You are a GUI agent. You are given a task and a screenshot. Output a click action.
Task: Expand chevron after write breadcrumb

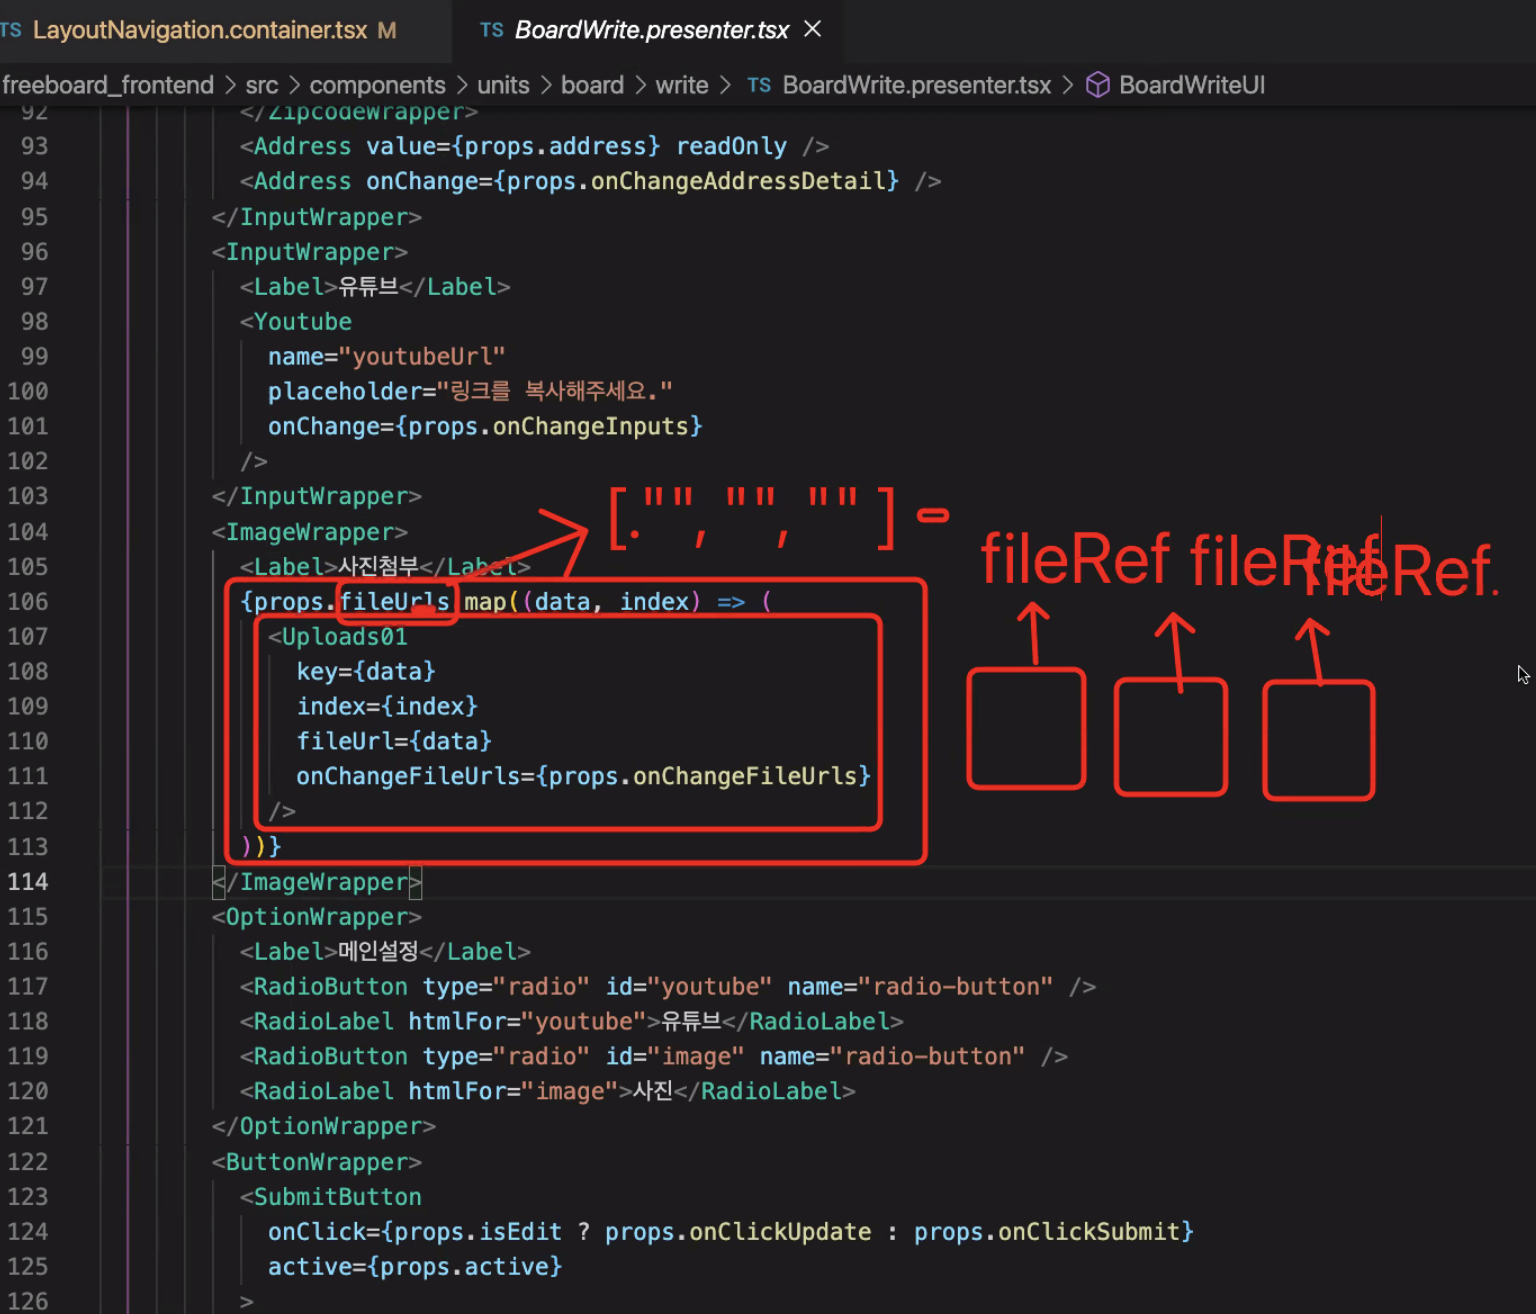point(725,85)
